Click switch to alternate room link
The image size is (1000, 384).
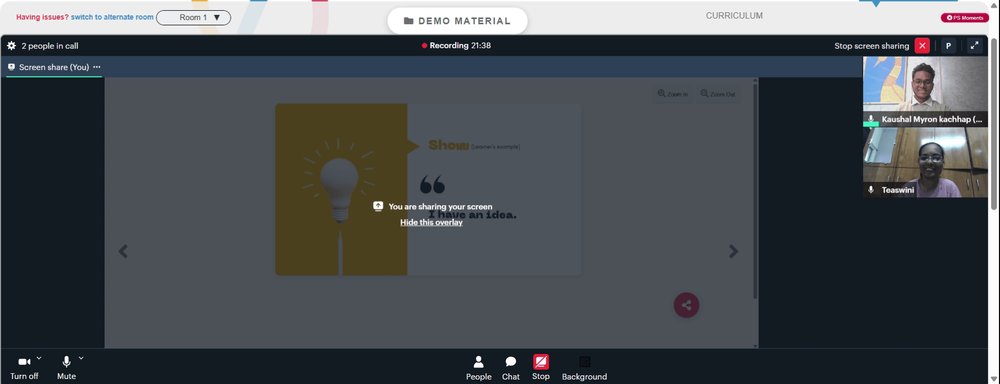[112, 17]
